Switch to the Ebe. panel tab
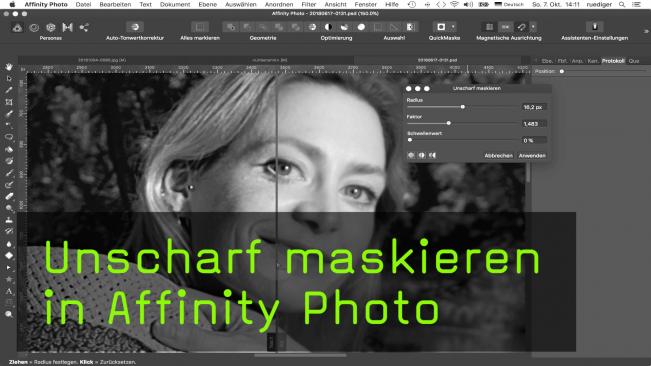This screenshot has height=366, width=651. 547,61
